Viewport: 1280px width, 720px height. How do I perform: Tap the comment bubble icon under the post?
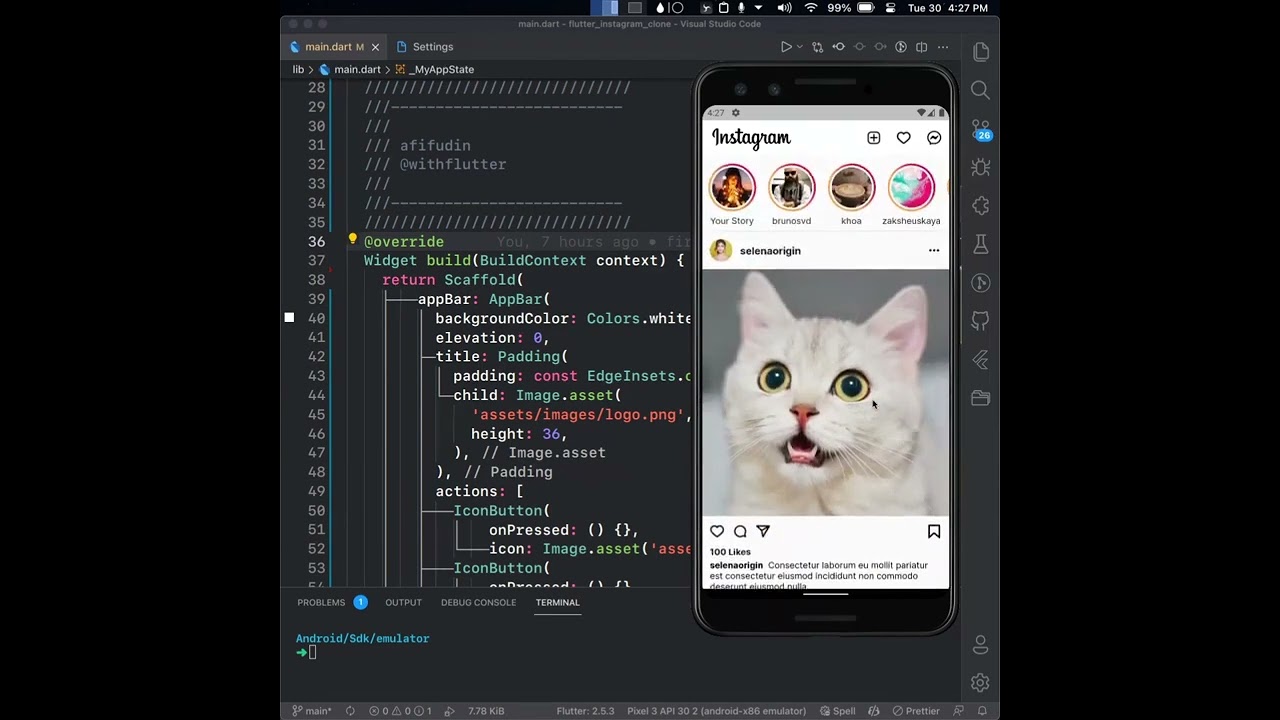tap(740, 532)
